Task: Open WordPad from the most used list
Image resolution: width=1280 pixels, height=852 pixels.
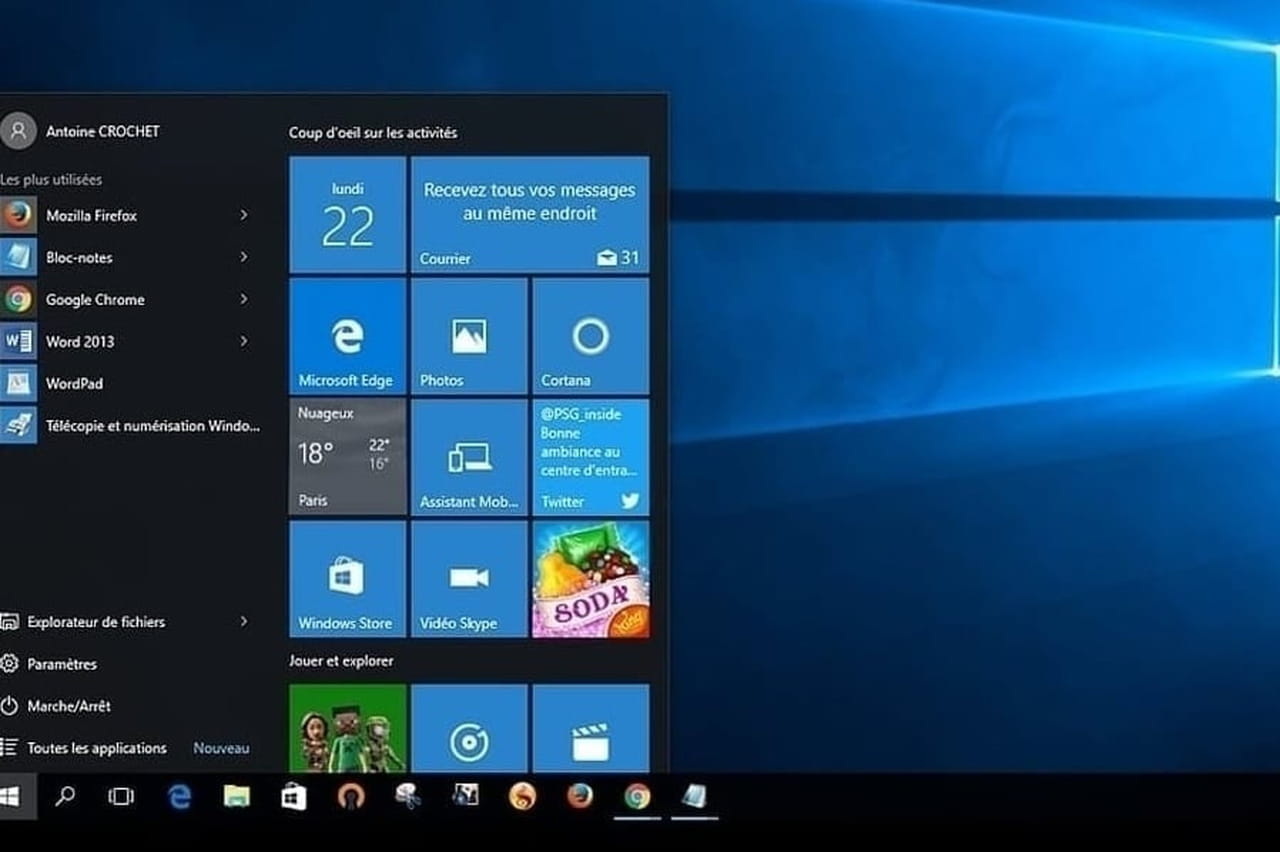Action: 130,383
